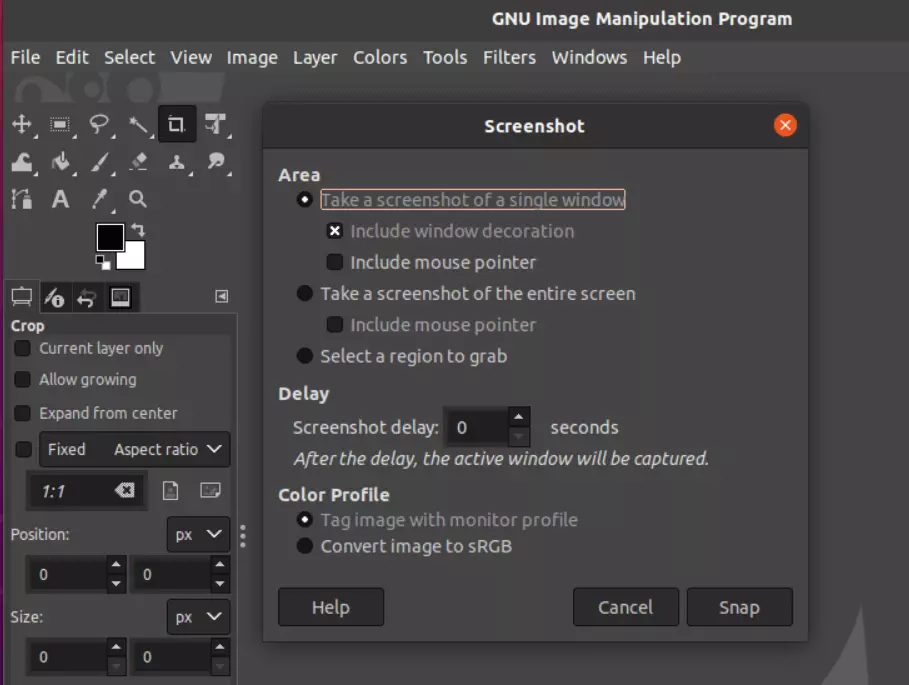Image resolution: width=909 pixels, height=685 pixels.
Task: Swap foreground and background colors arrow
Action: [x=138, y=230]
